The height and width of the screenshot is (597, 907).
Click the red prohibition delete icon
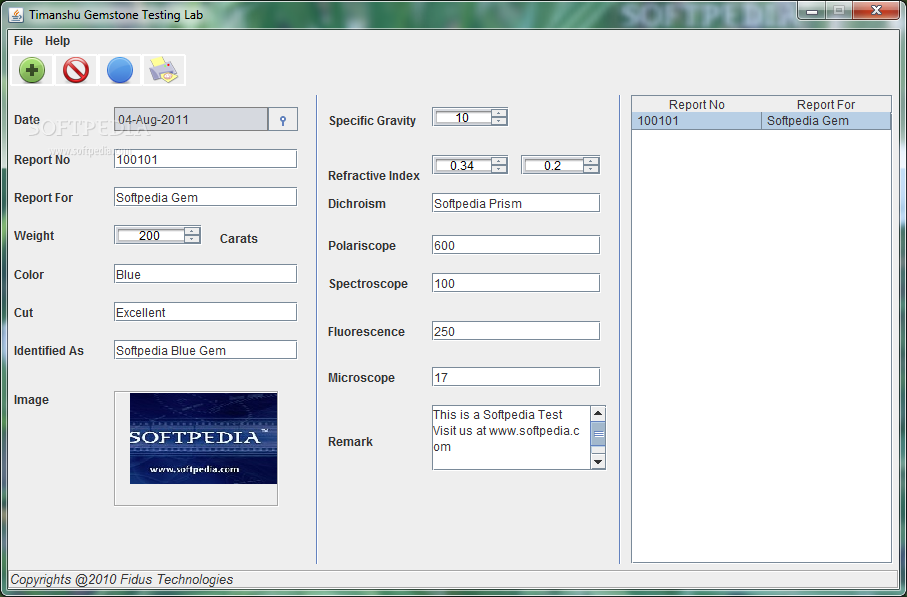[76, 71]
